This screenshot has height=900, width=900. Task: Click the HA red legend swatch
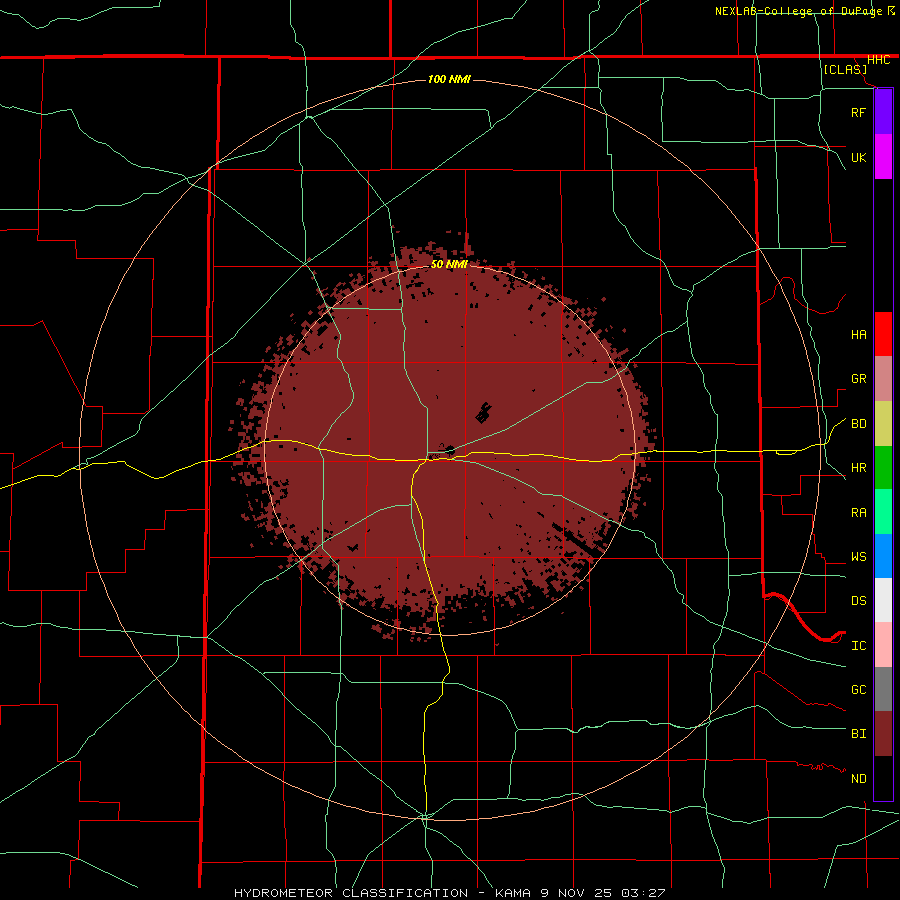[x=883, y=334]
